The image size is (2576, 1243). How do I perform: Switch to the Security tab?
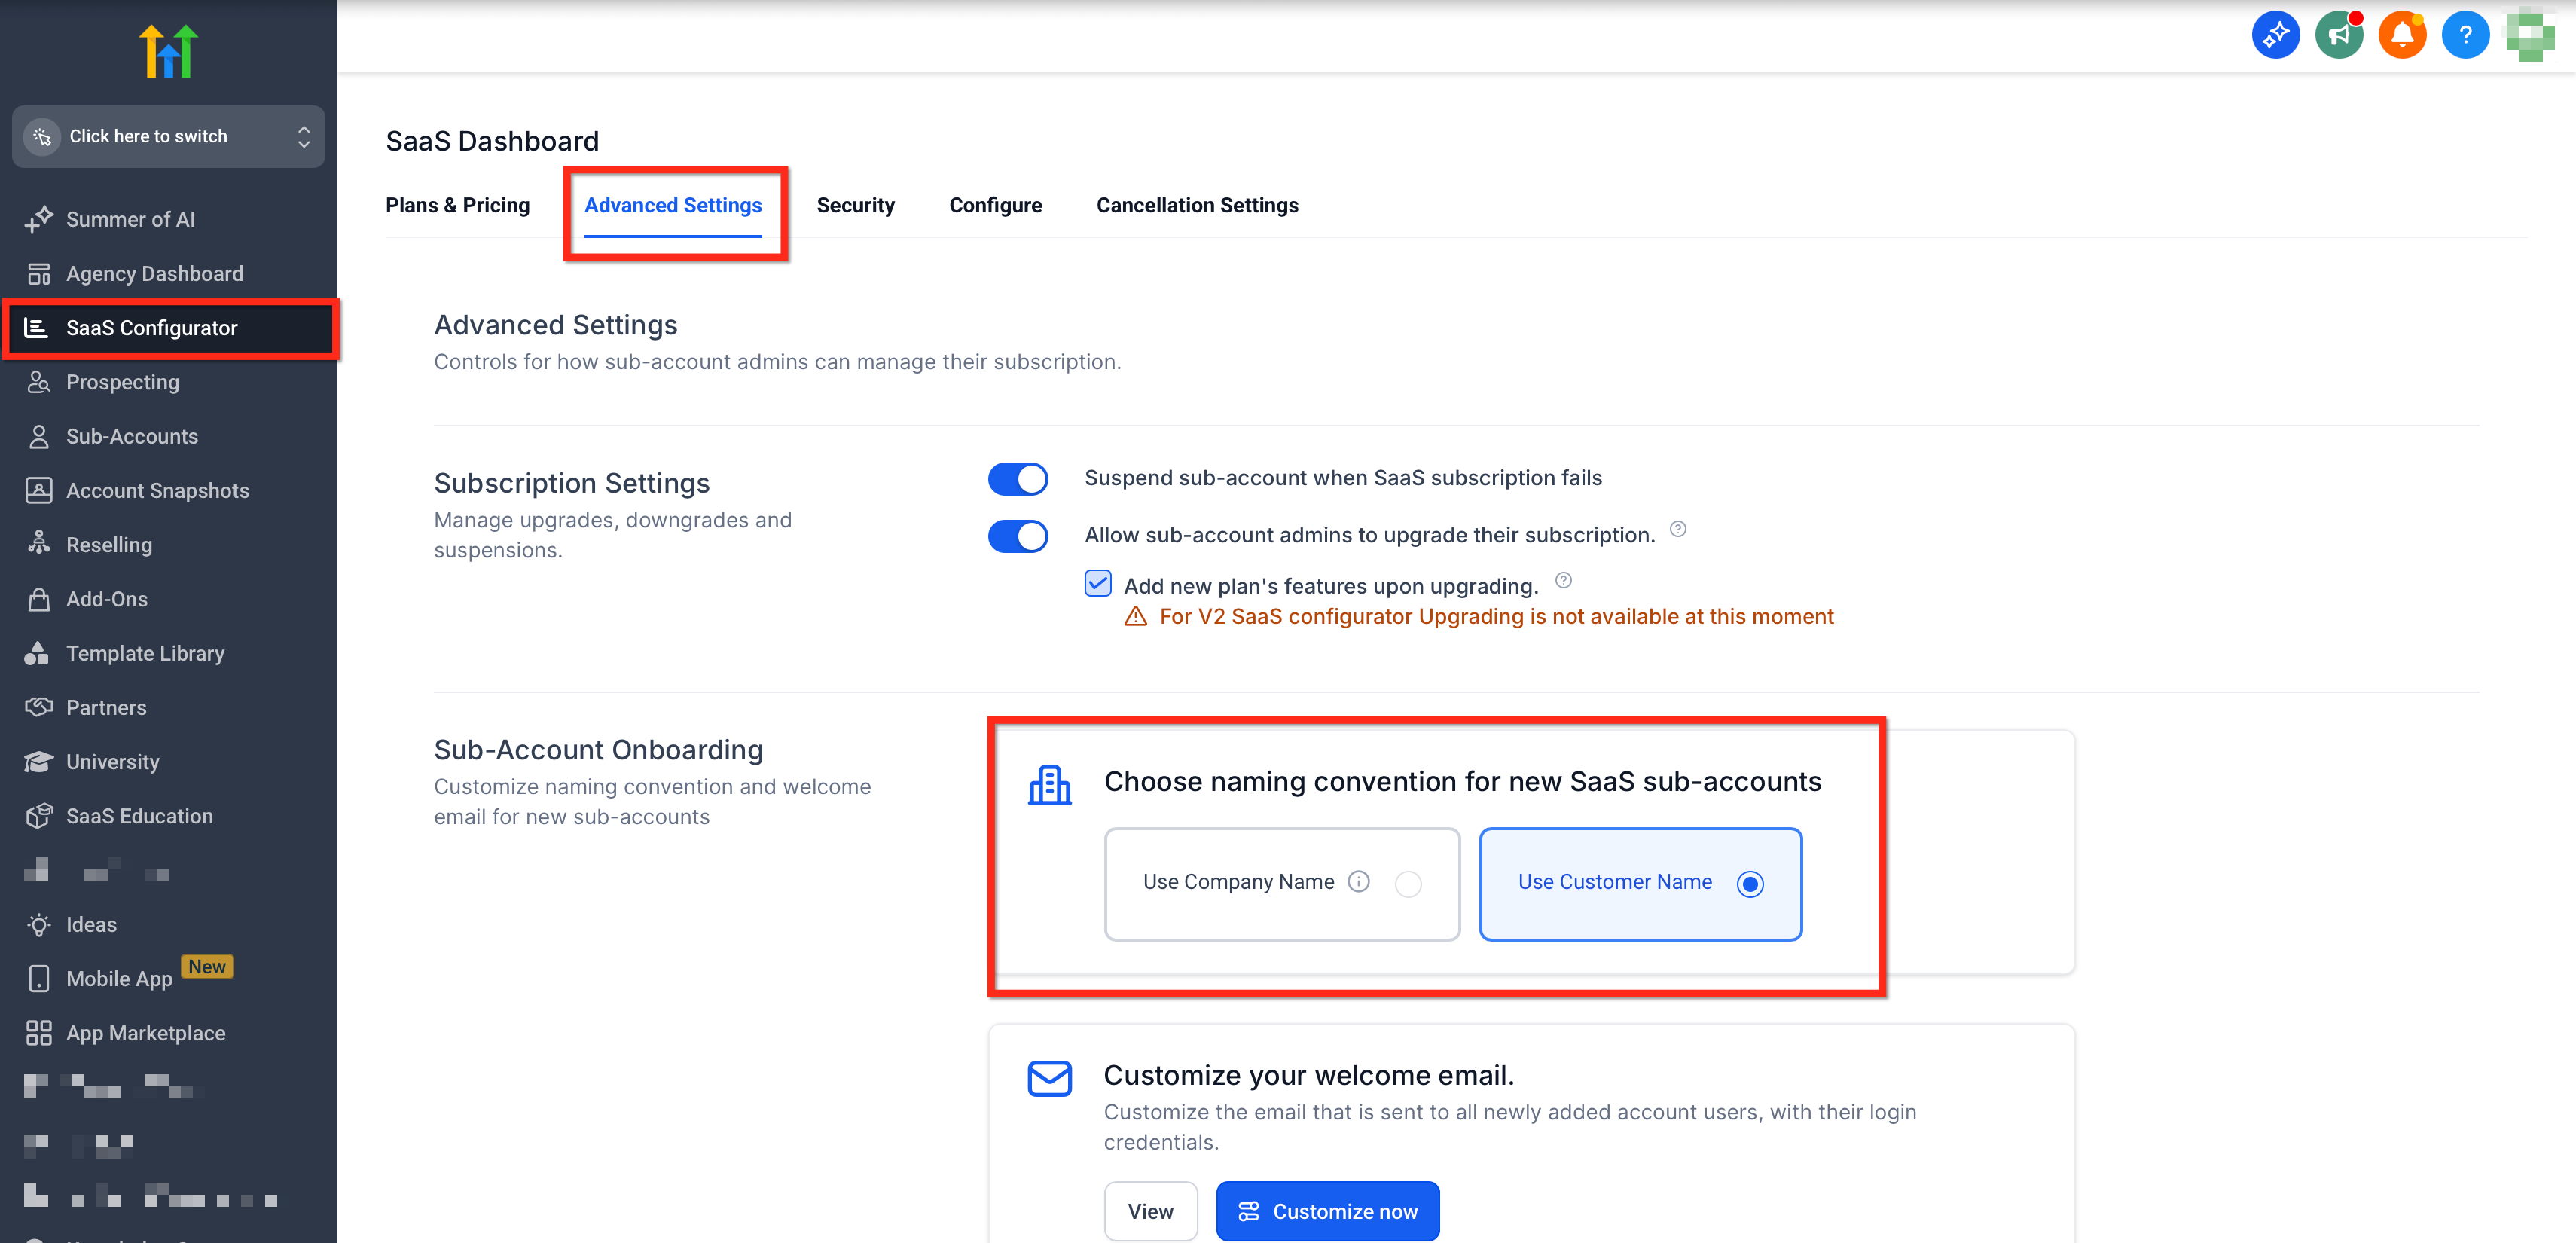855,205
